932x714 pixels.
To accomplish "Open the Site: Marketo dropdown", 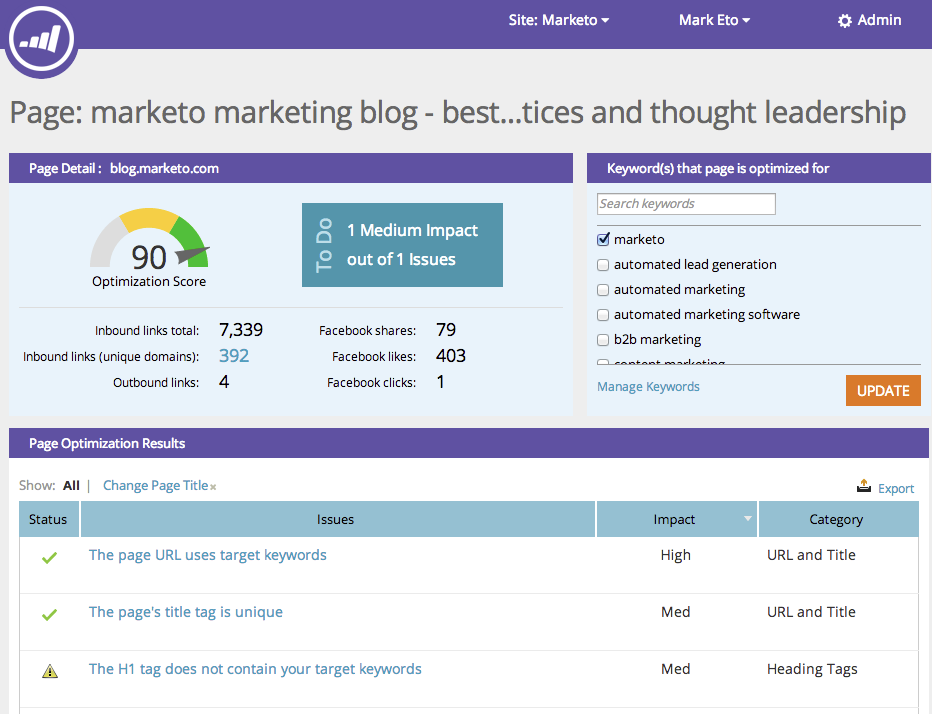I will point(559,20).
